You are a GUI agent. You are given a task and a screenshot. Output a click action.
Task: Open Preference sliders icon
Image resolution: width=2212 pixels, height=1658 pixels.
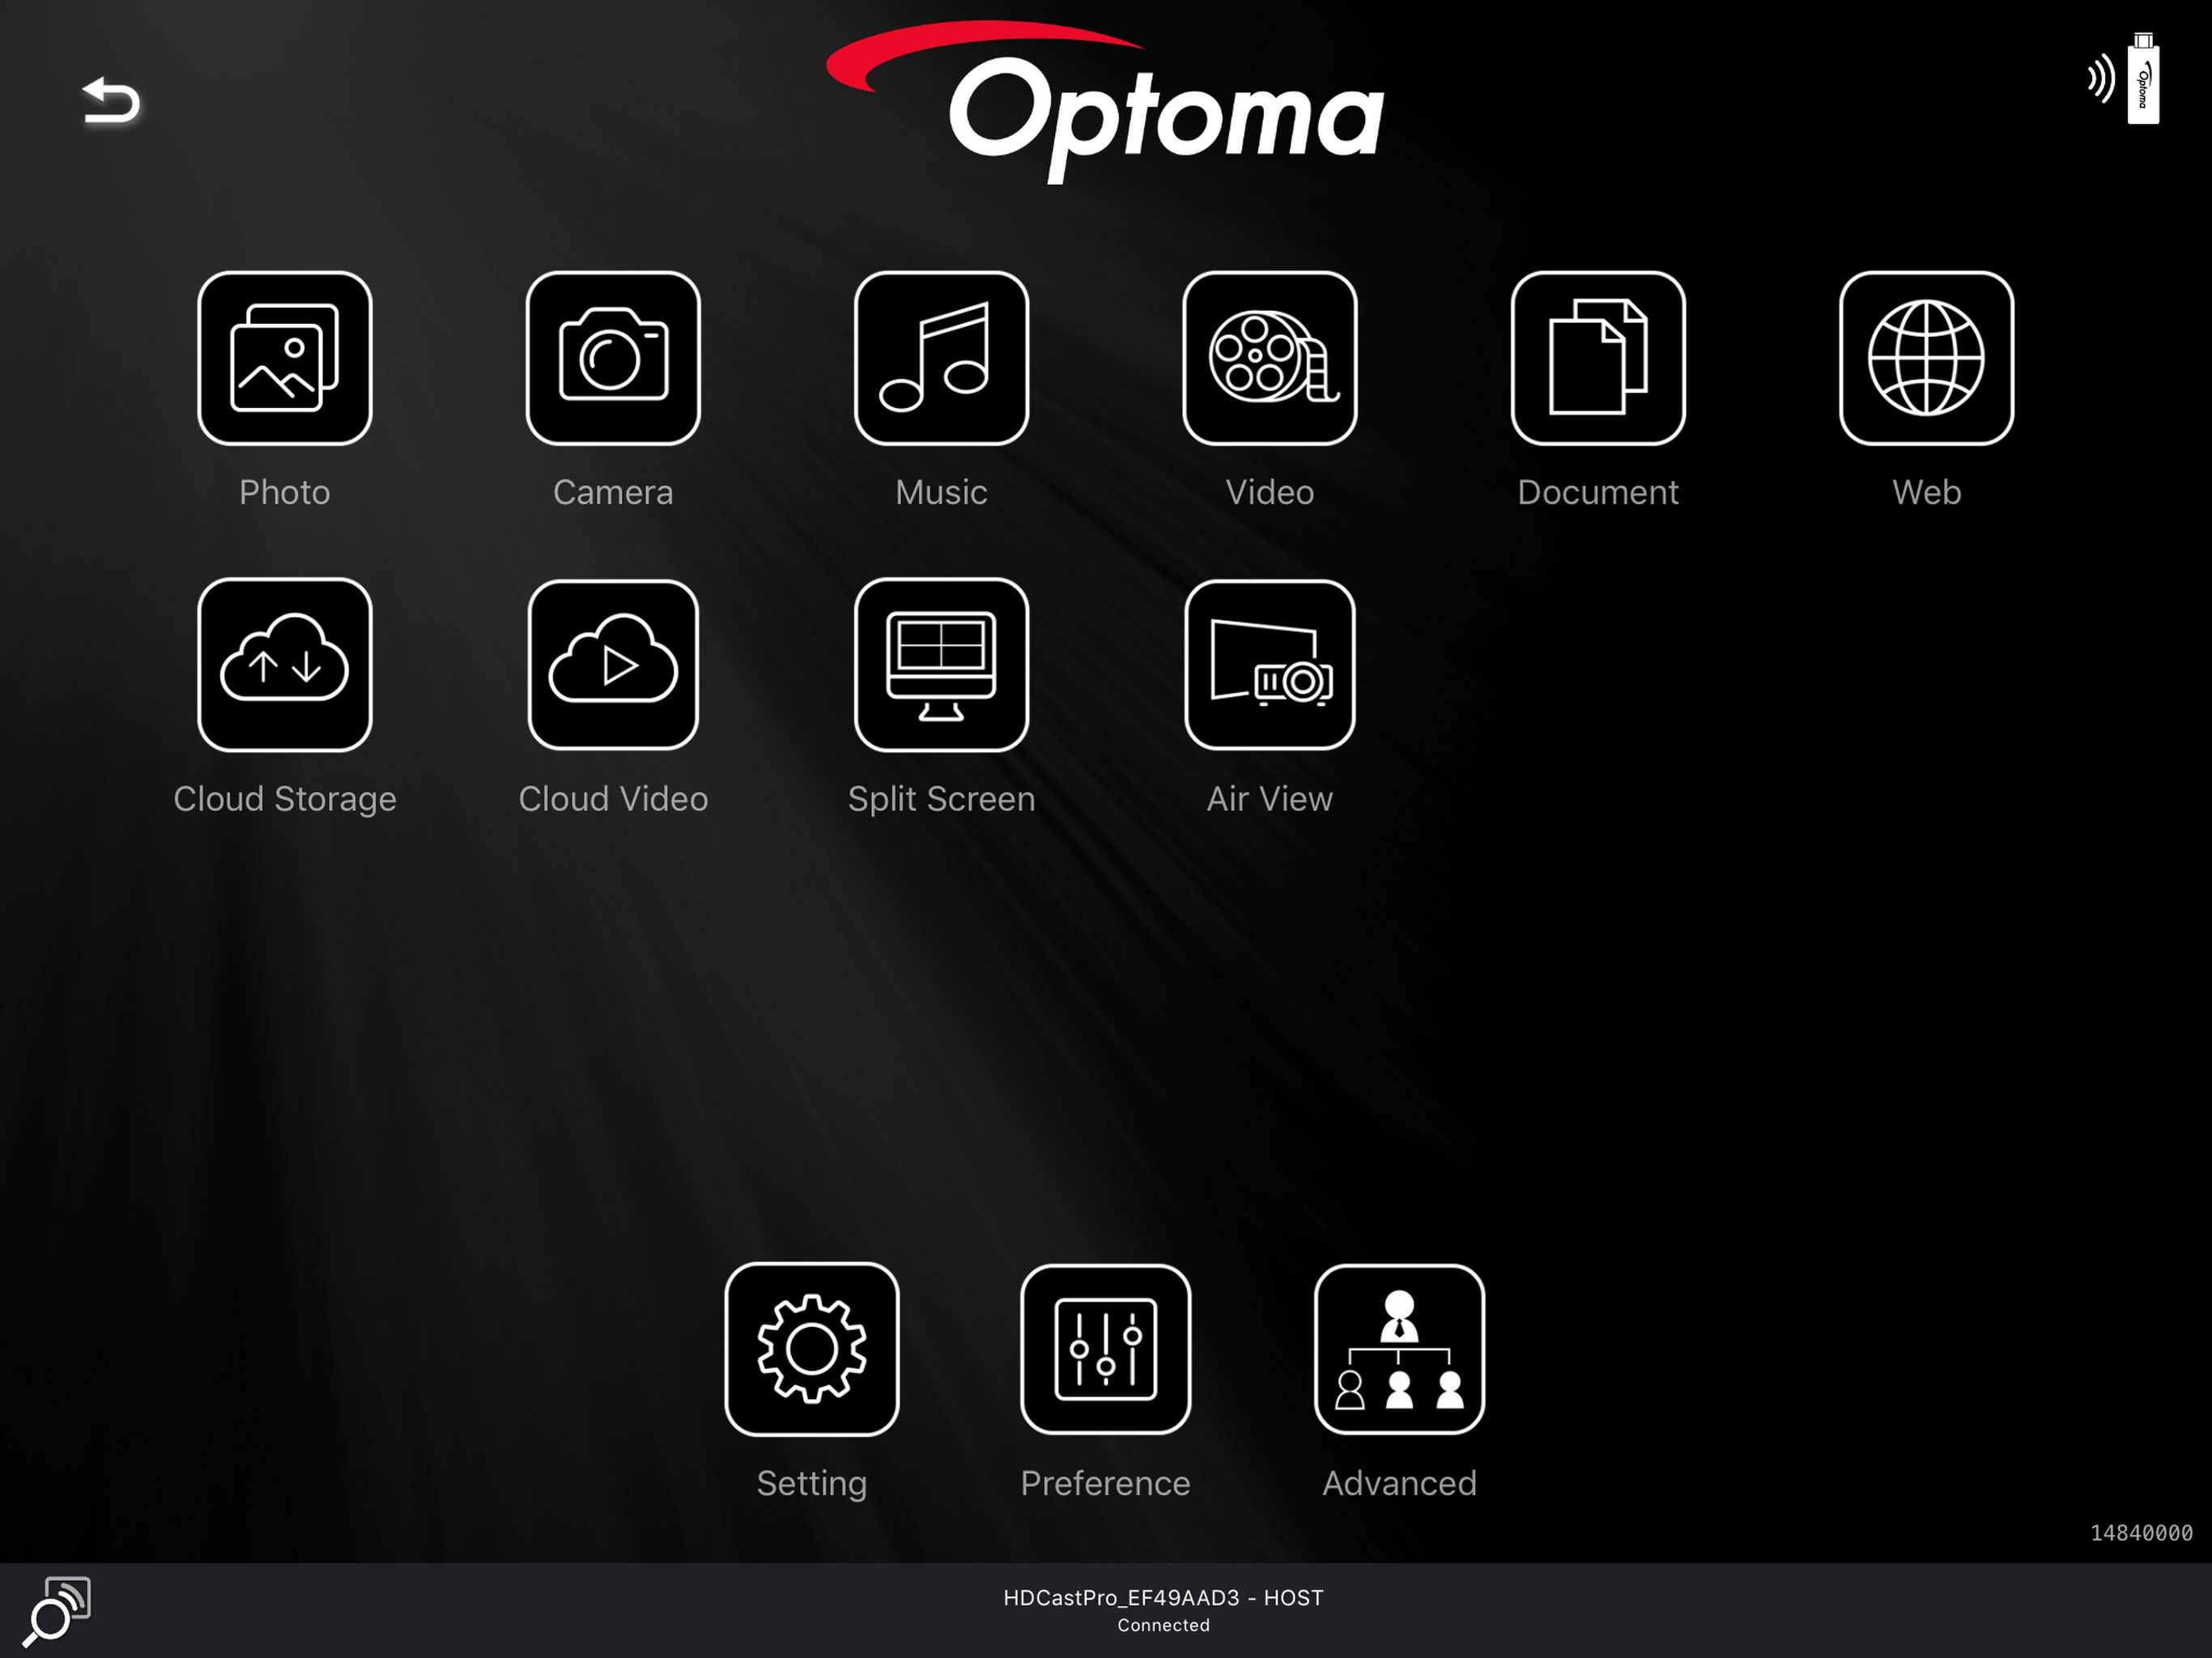[x=1105, y=1349]
